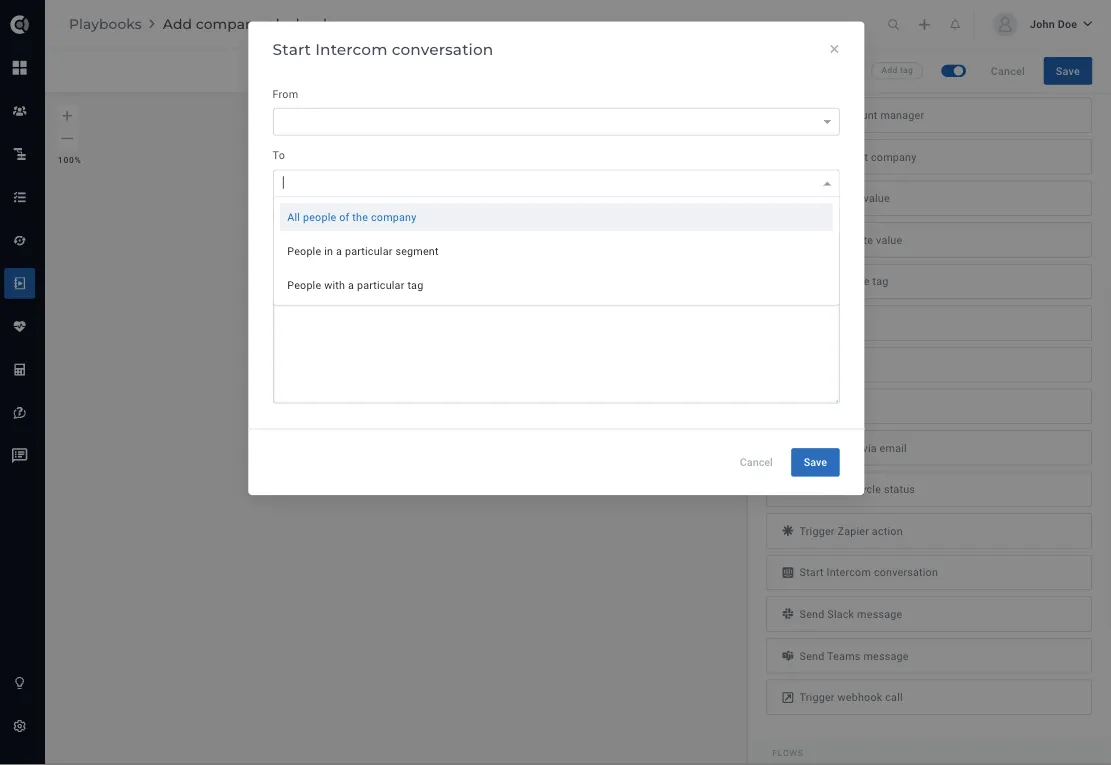Click the Add tag button

point(897,70)
